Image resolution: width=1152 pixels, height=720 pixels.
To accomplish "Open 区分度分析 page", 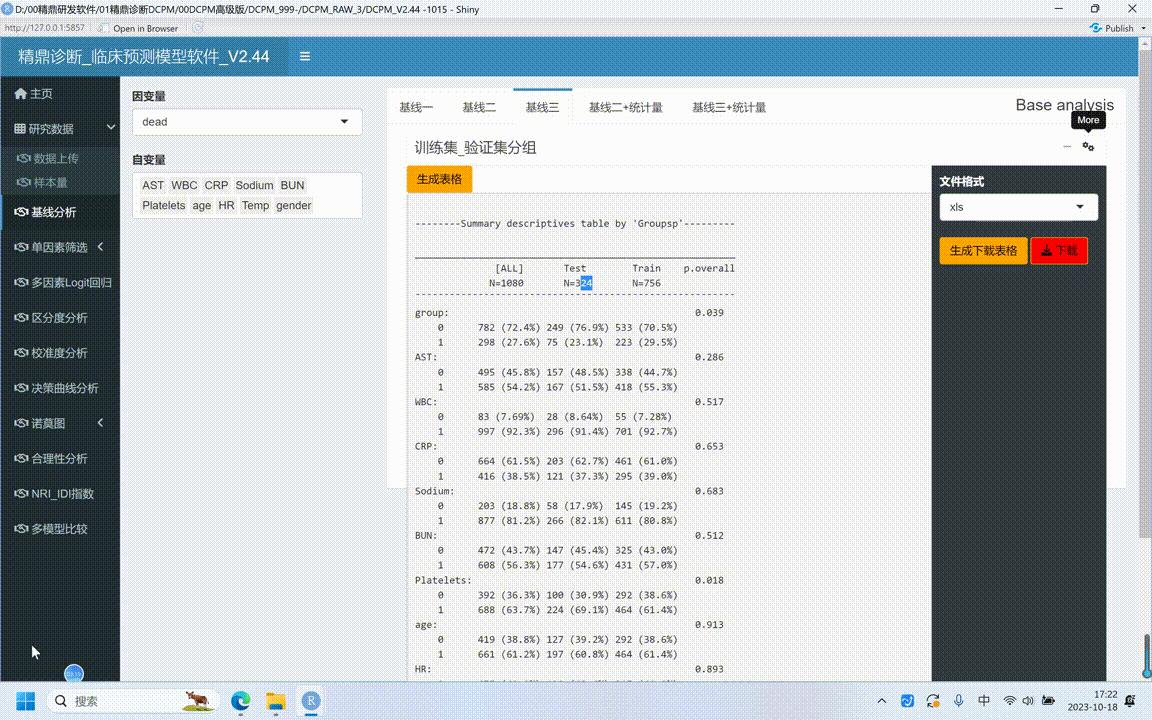I will 51,317.
